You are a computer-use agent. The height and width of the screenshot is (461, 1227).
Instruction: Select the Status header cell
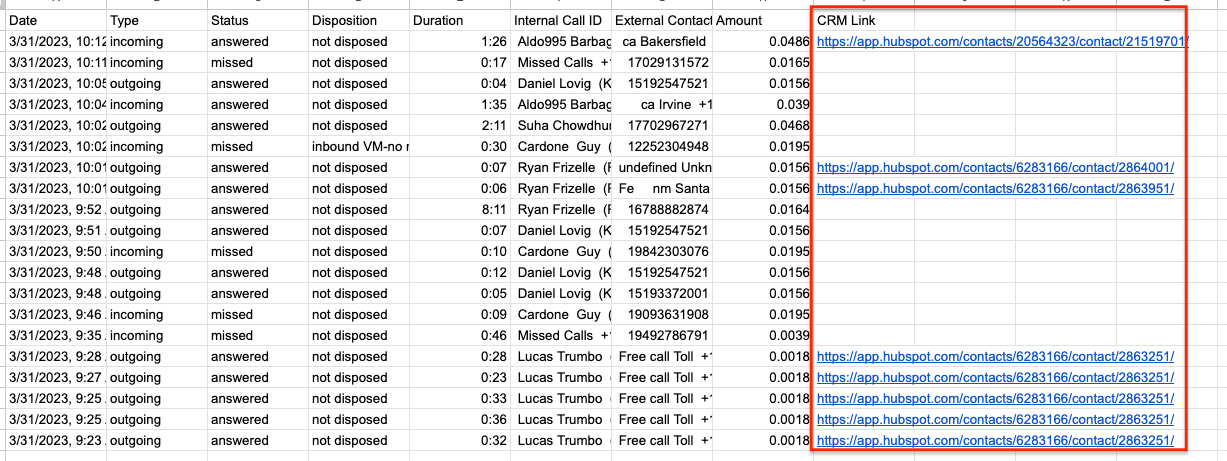tap(257, 21)
